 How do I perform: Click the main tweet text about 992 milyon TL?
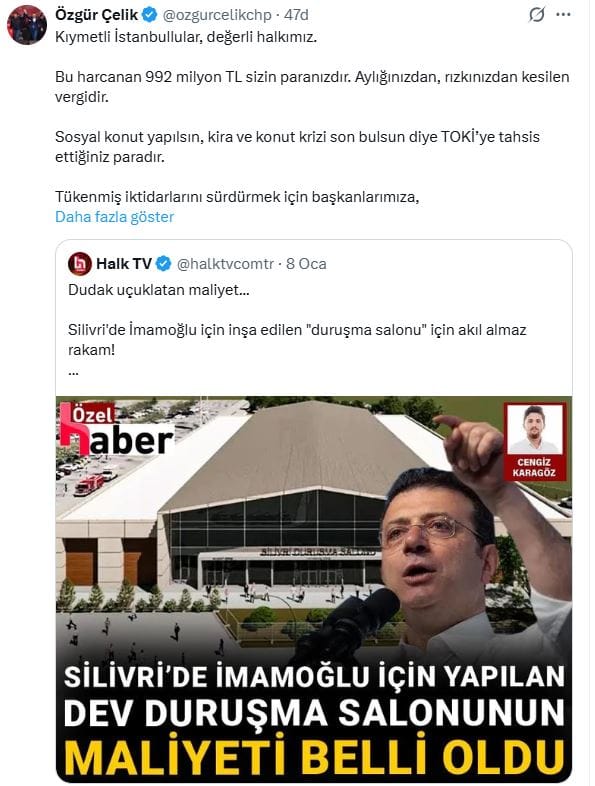pos(312,87)
